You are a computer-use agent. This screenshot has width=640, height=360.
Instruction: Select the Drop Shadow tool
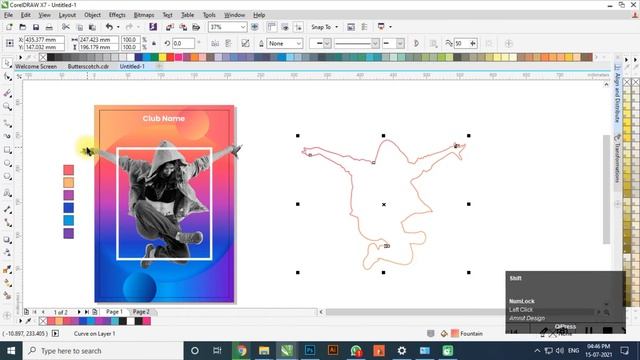click(7, 240)
